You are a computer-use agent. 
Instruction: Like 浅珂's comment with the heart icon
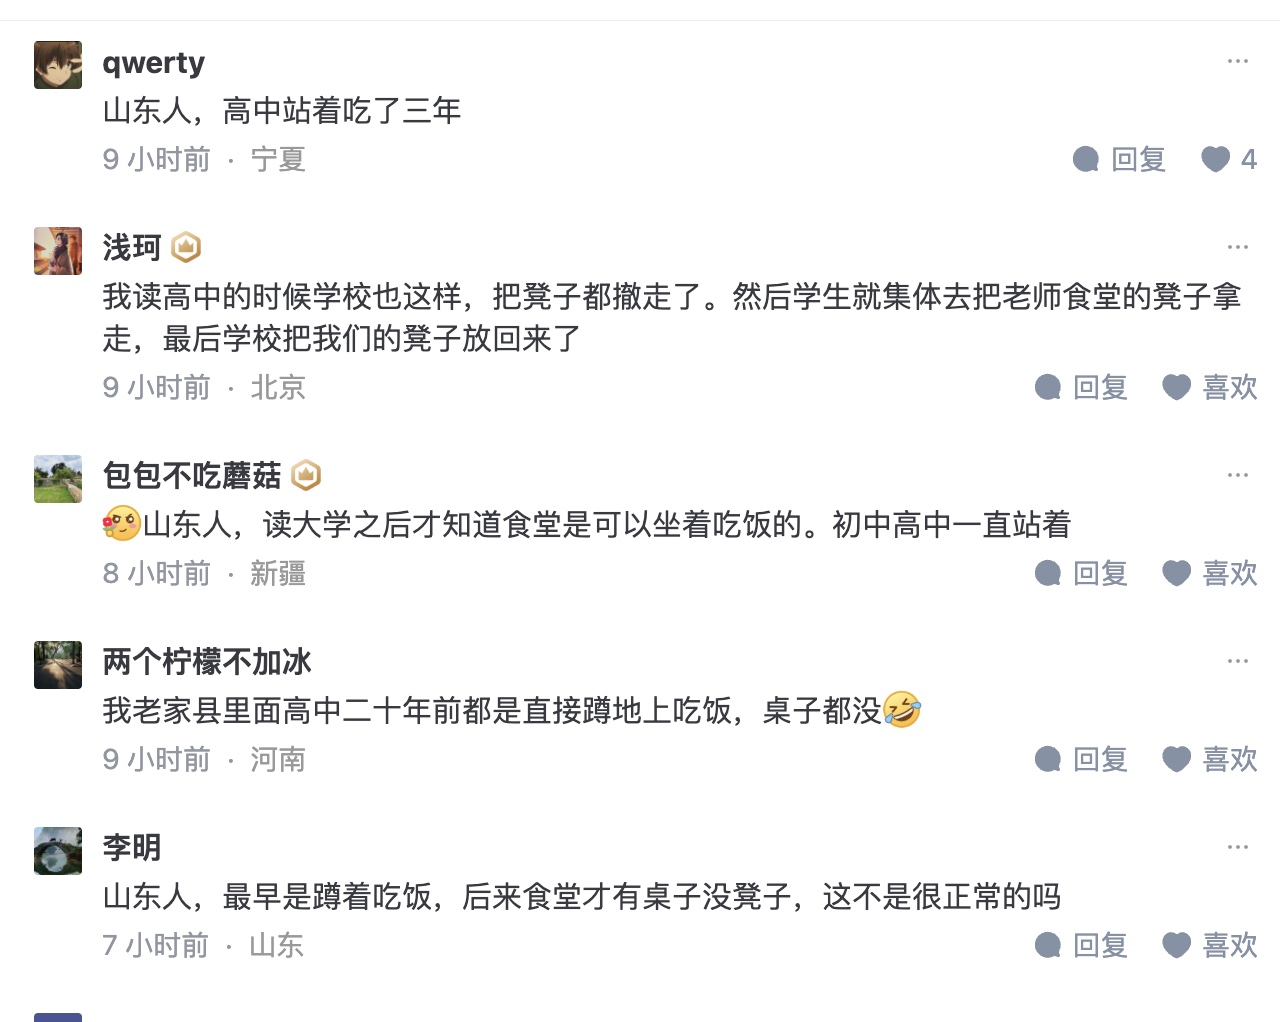[1177, 387]
